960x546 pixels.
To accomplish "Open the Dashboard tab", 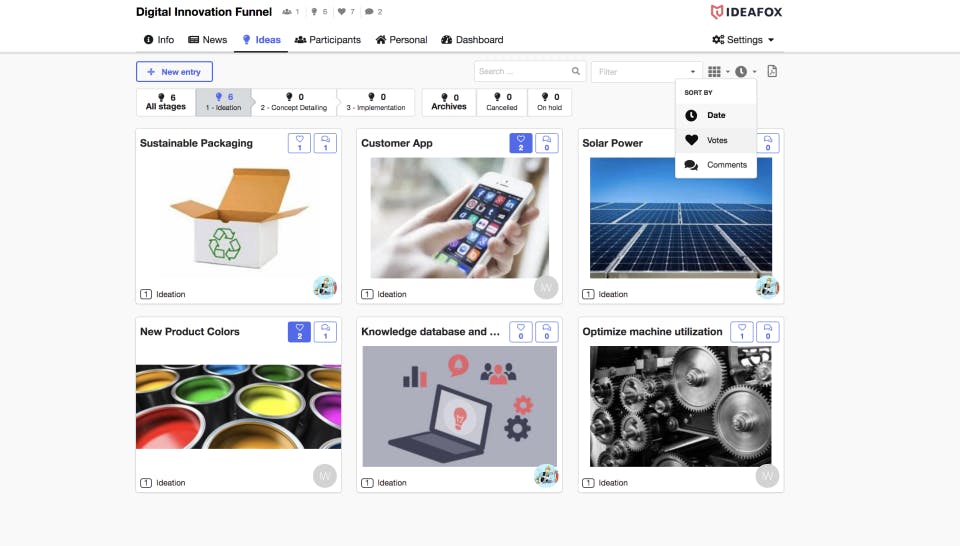I will pos(472,40).
